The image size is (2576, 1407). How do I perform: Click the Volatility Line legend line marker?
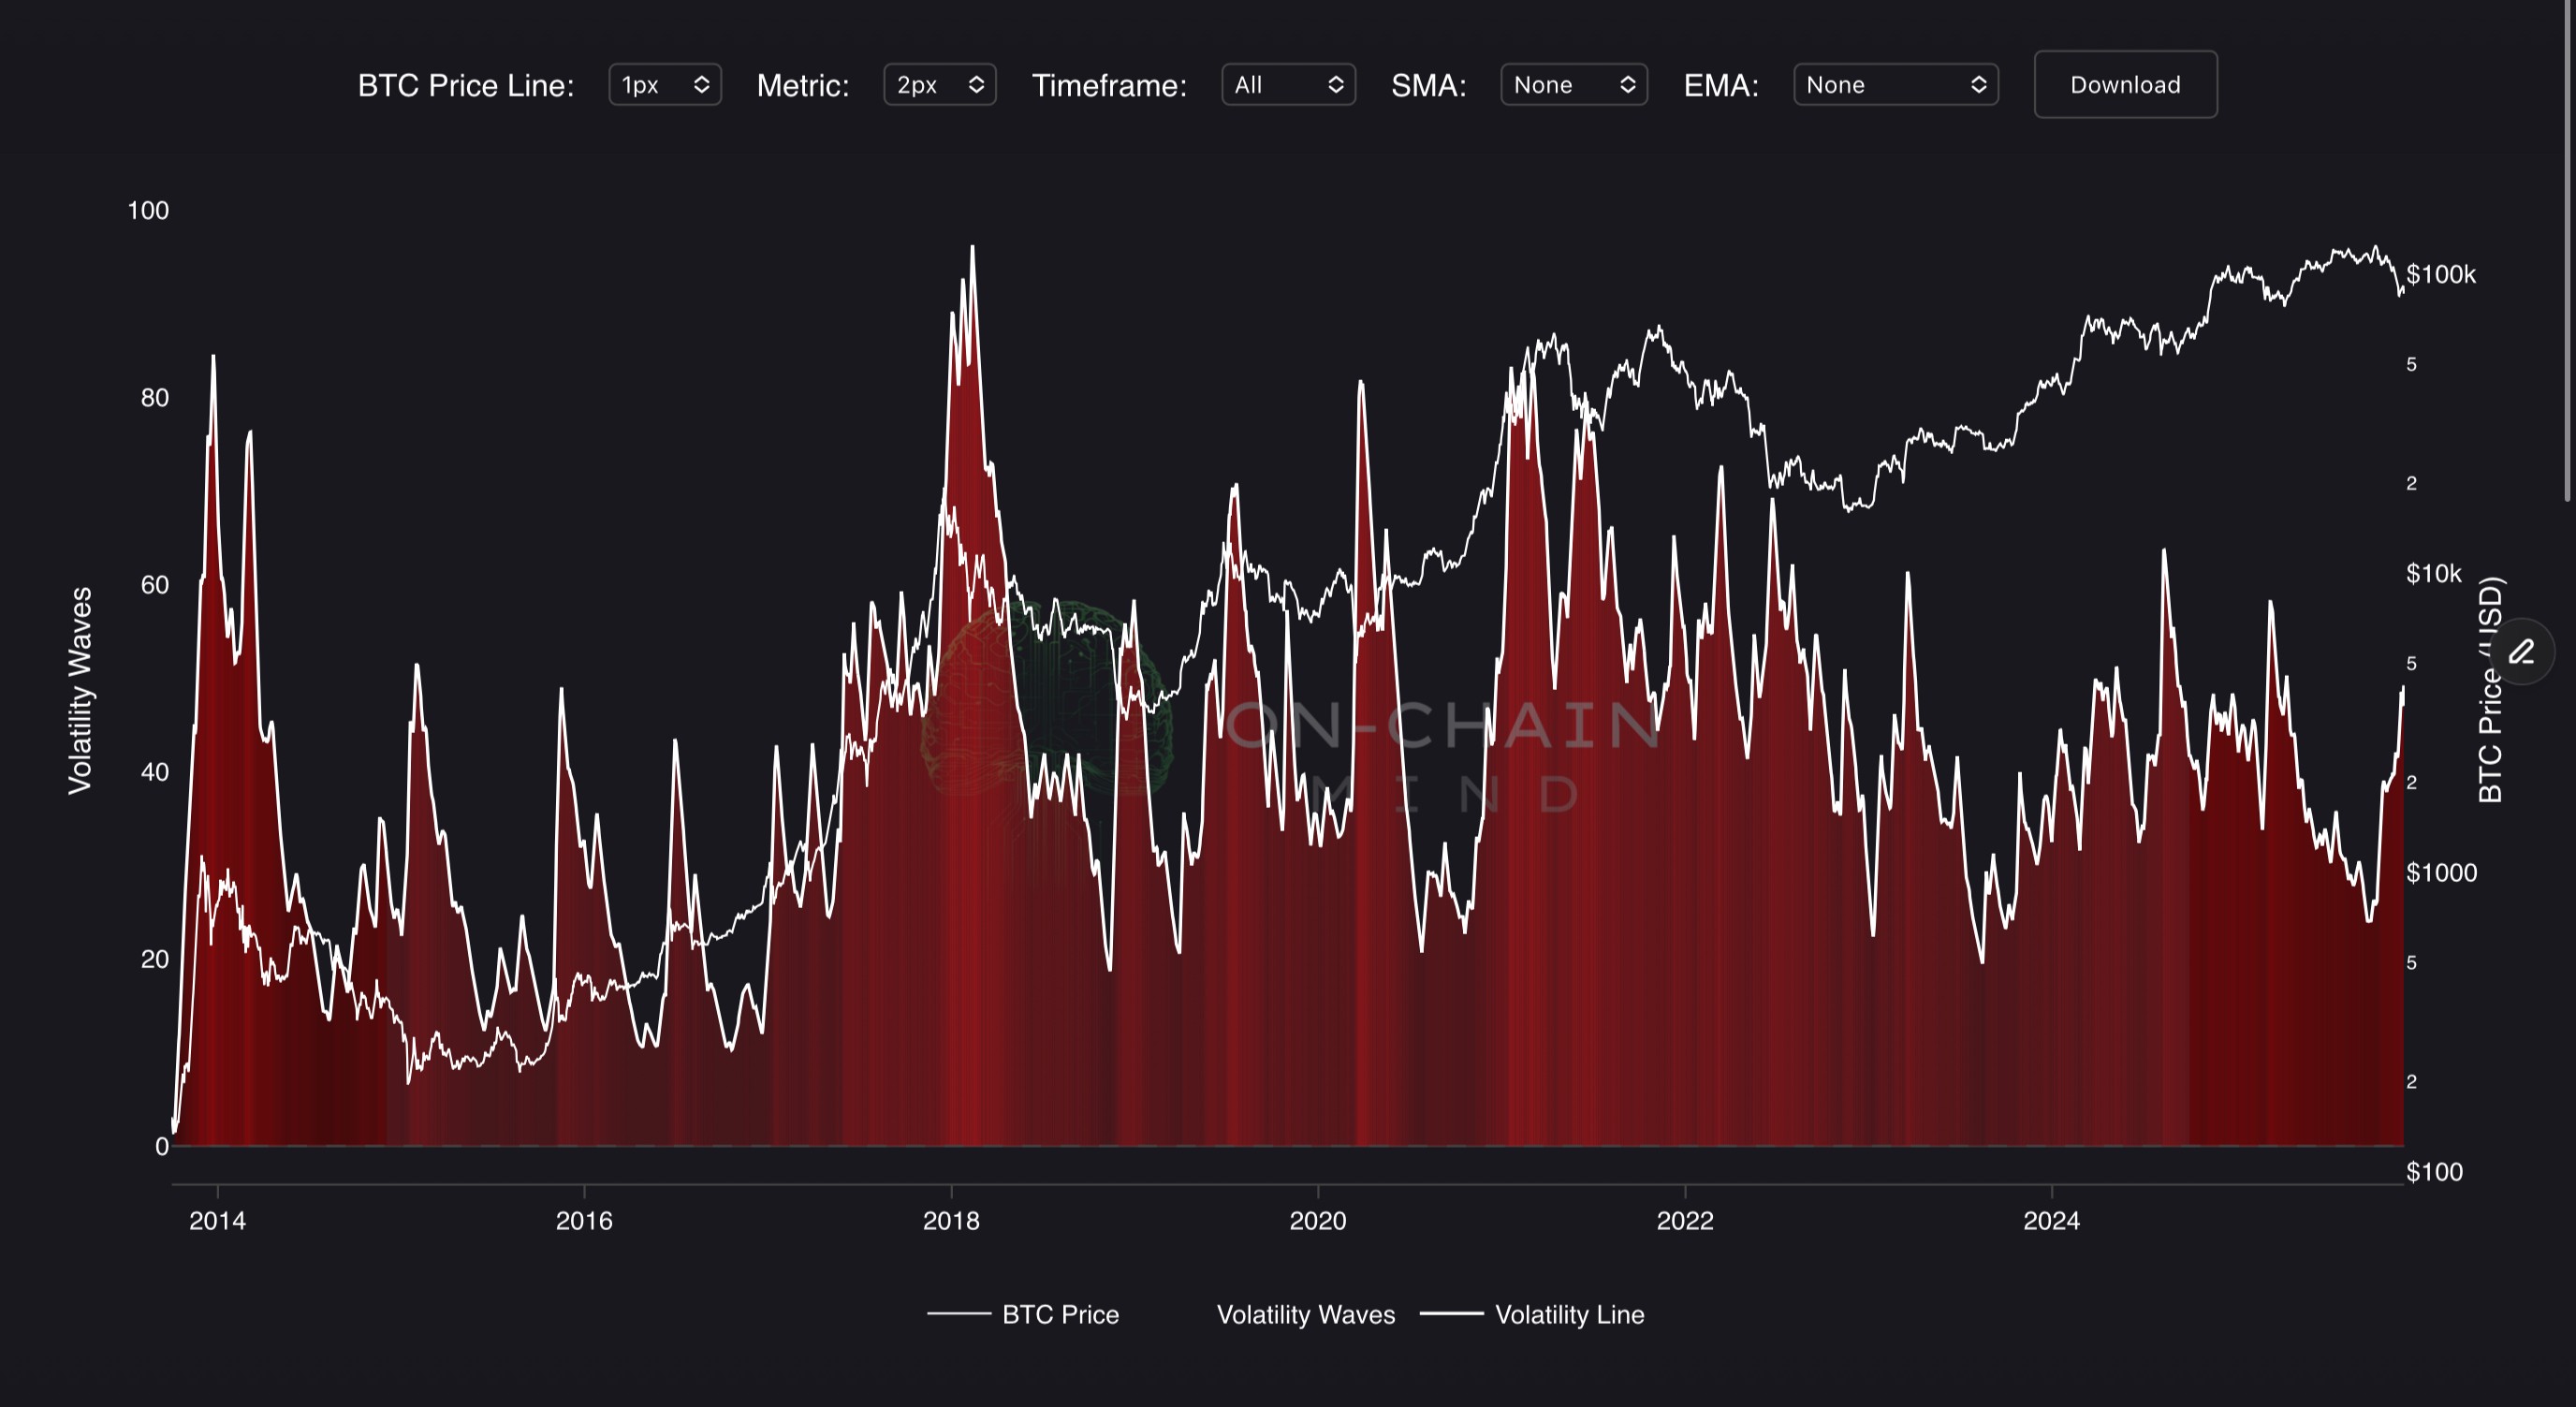(1451, 1314)
